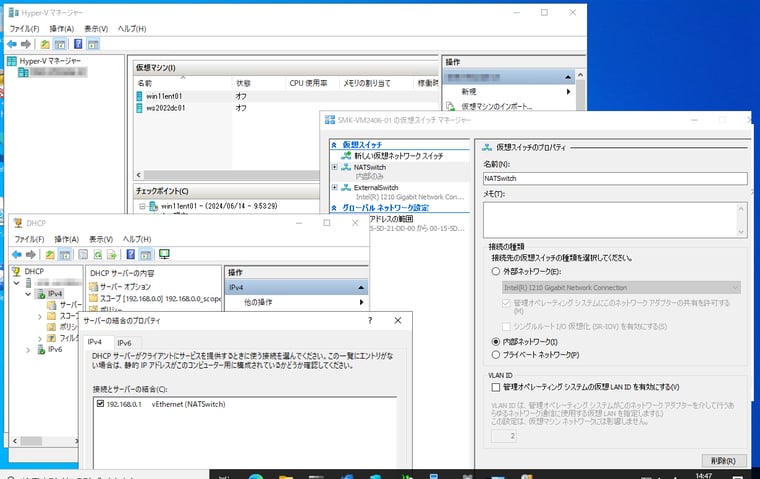Select ExternalSwitch in virtual switch list
Image resolution: width=760 pixels, height=479 pixels.
pos(376,188)
